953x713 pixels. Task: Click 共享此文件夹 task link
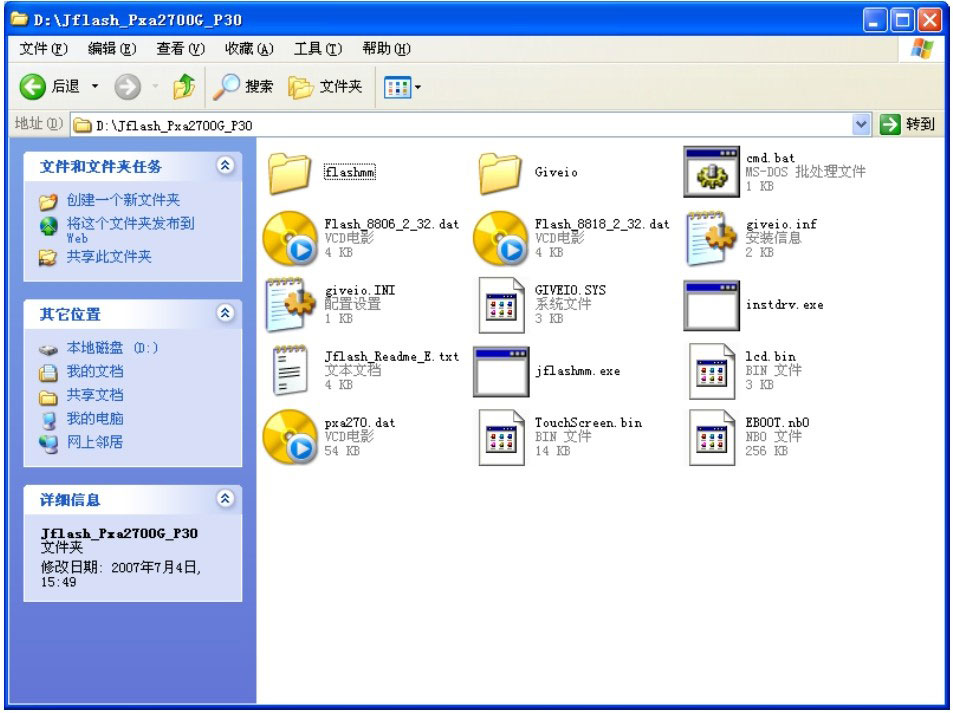[109, 257]
